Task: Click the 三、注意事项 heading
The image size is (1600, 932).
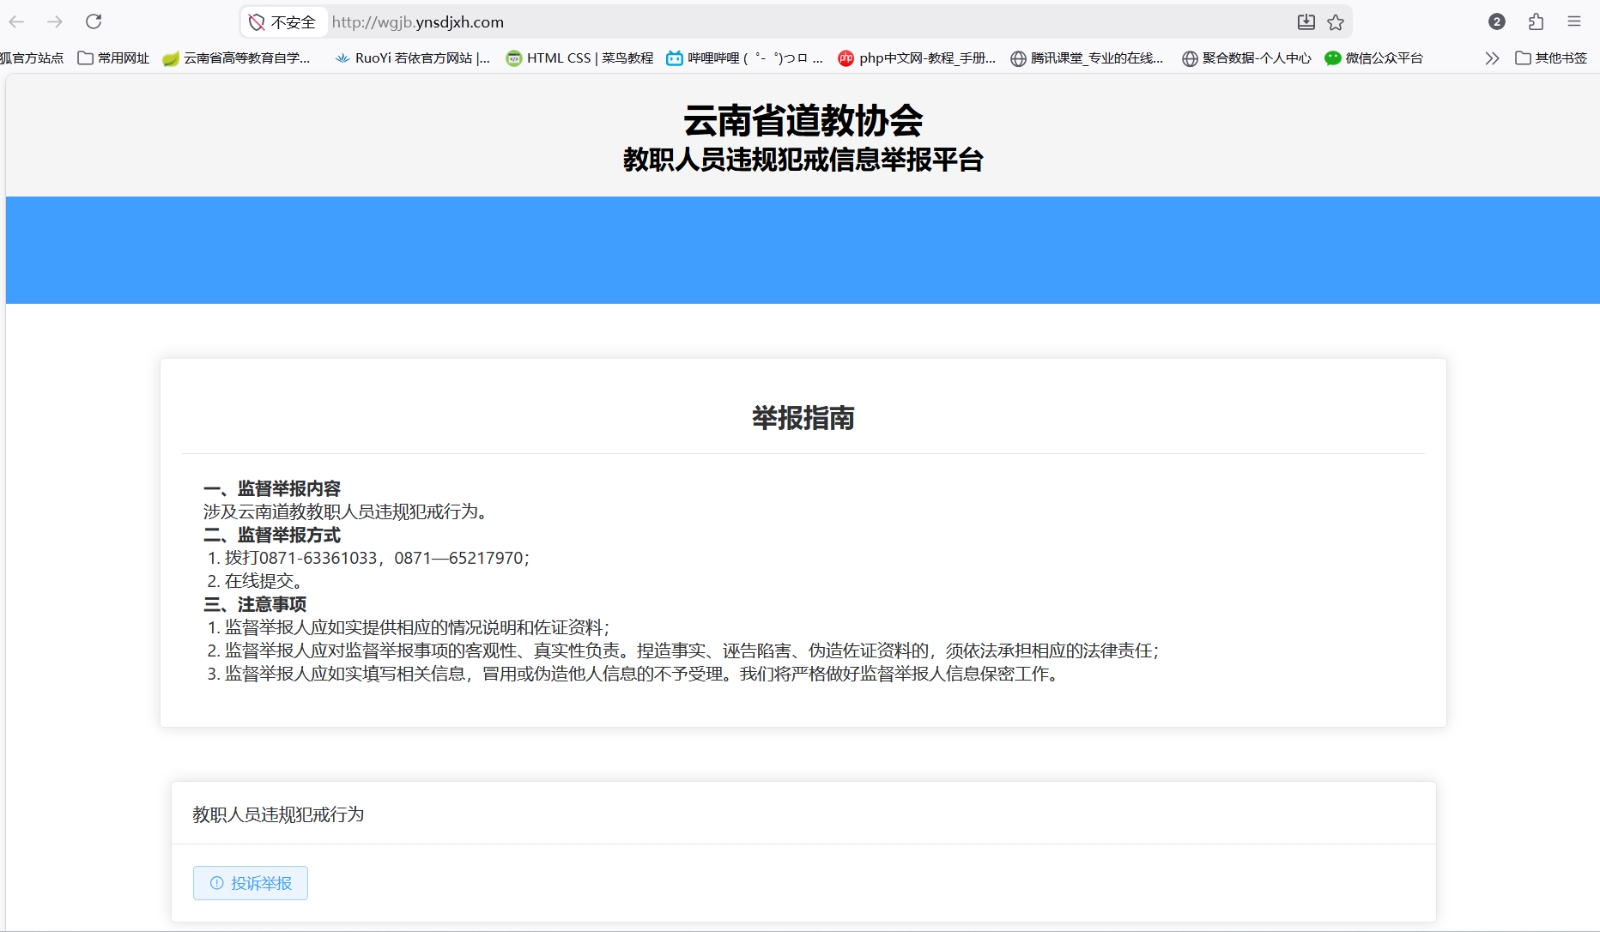Action: tap(255, 604)
